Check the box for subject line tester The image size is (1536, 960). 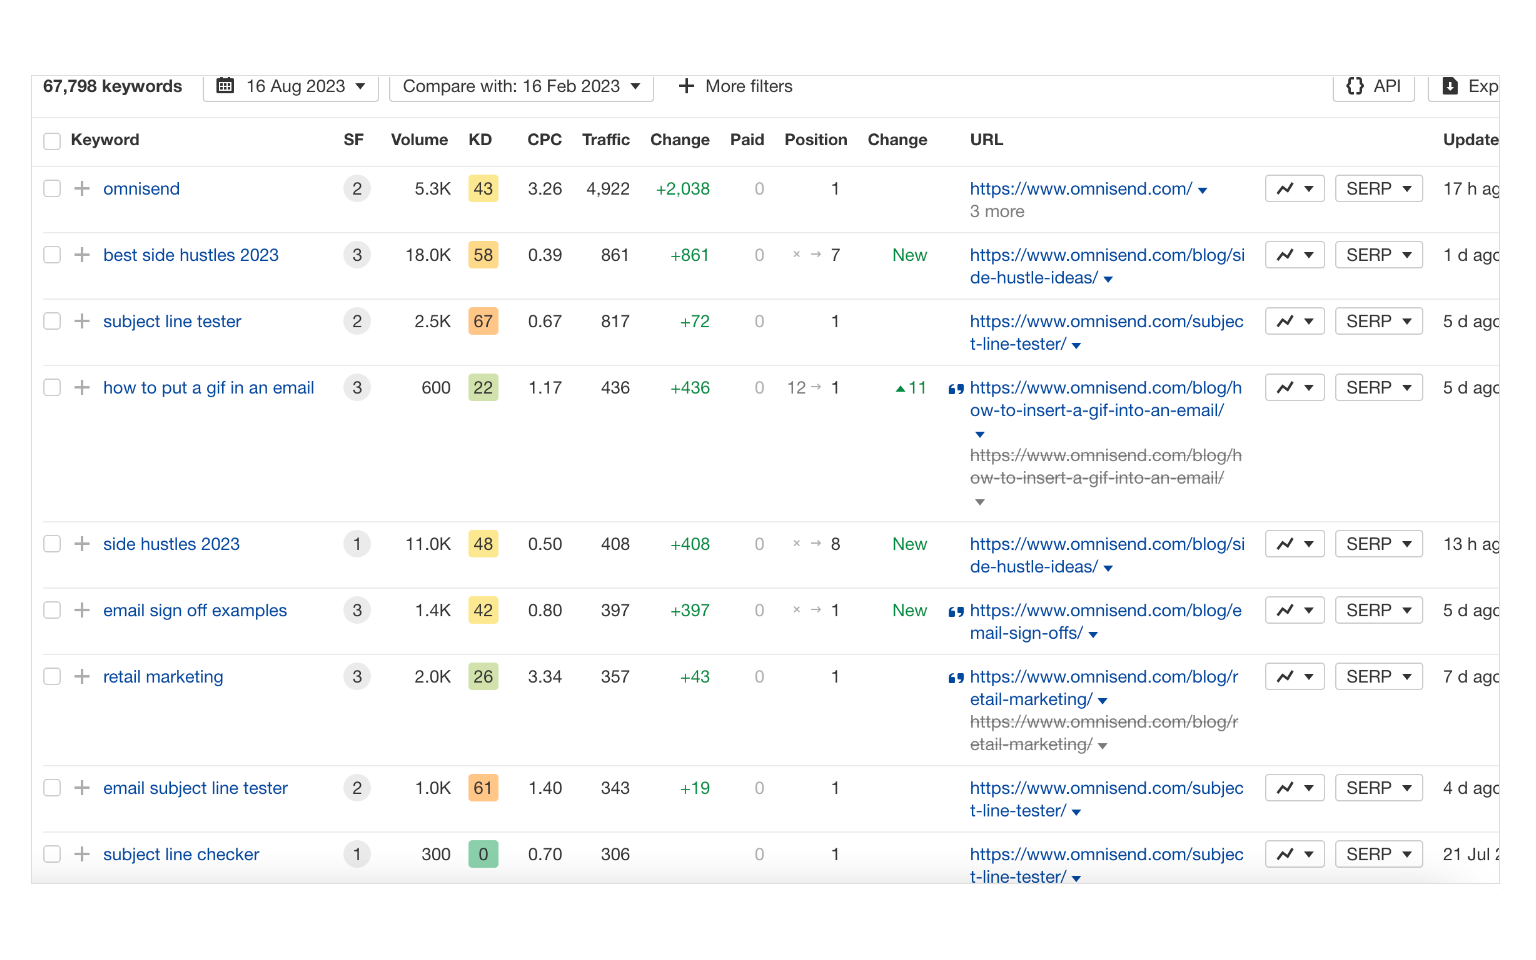pos(52,321)
